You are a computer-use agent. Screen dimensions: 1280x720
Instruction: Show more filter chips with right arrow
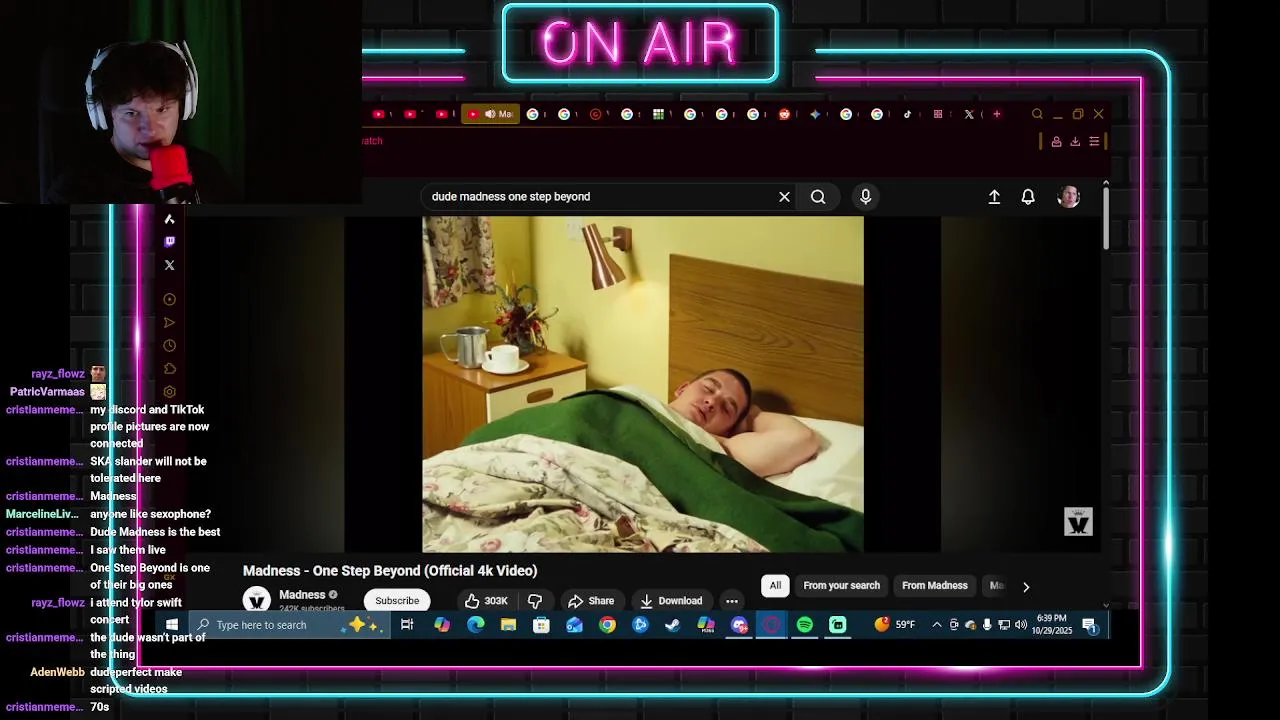click(x=1025, y=587)
